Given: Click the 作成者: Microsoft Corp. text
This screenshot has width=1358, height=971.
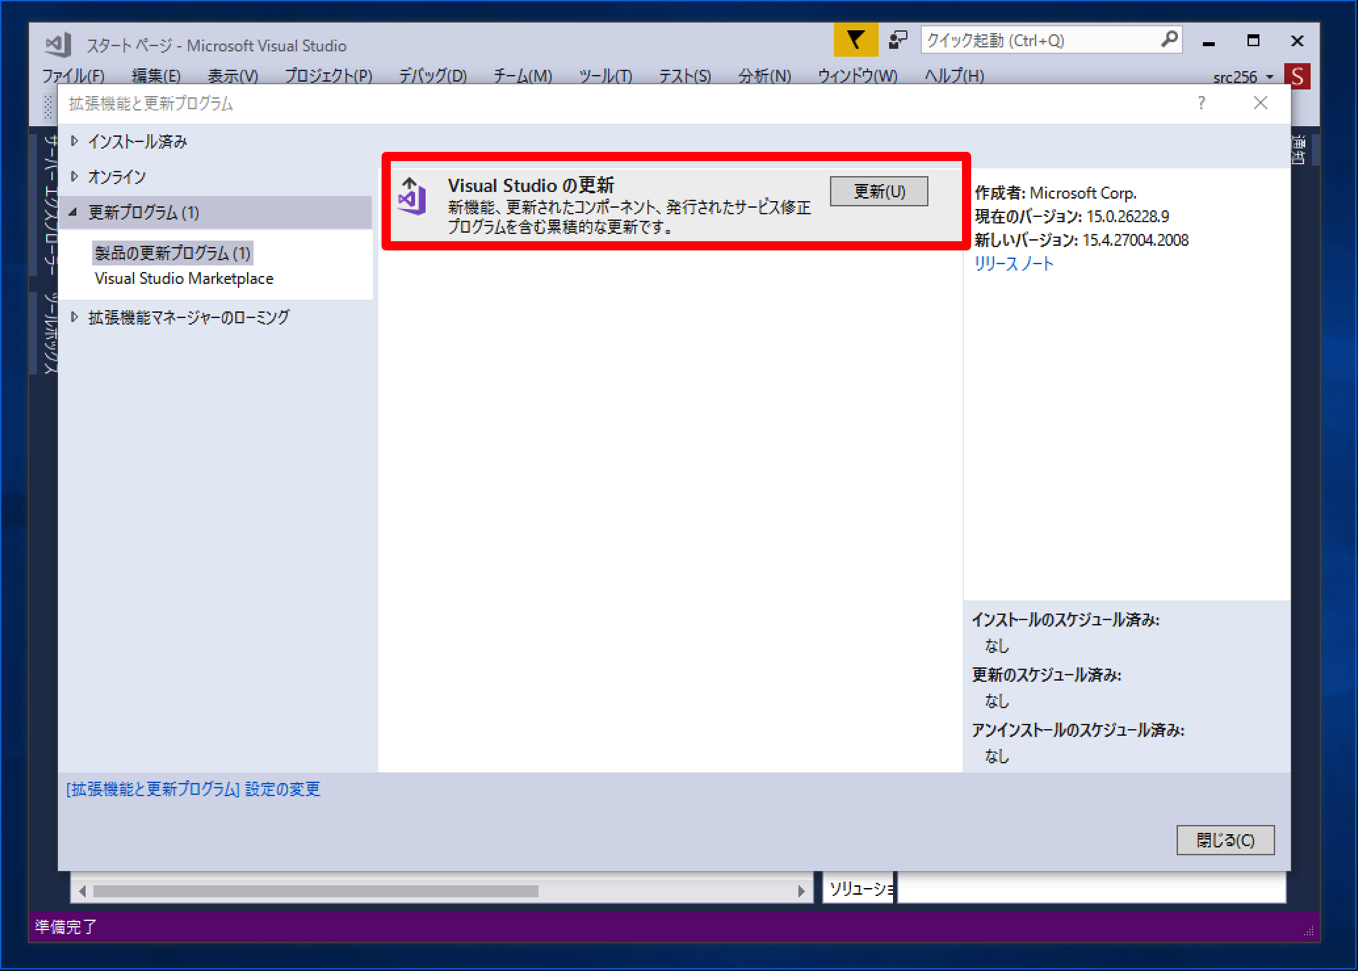Looking at the screenshot, I should [x=1056, y=193].
